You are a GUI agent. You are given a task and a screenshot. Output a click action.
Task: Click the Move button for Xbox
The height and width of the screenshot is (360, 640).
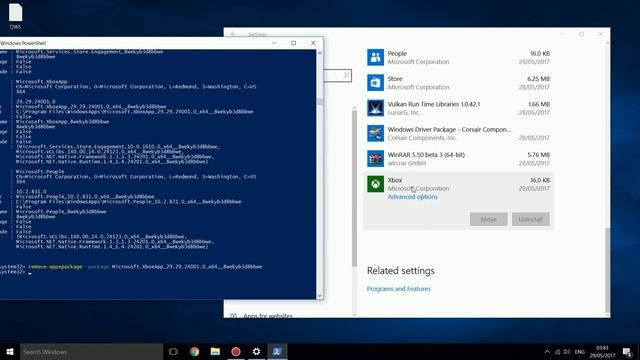click(x=489, y=219)
